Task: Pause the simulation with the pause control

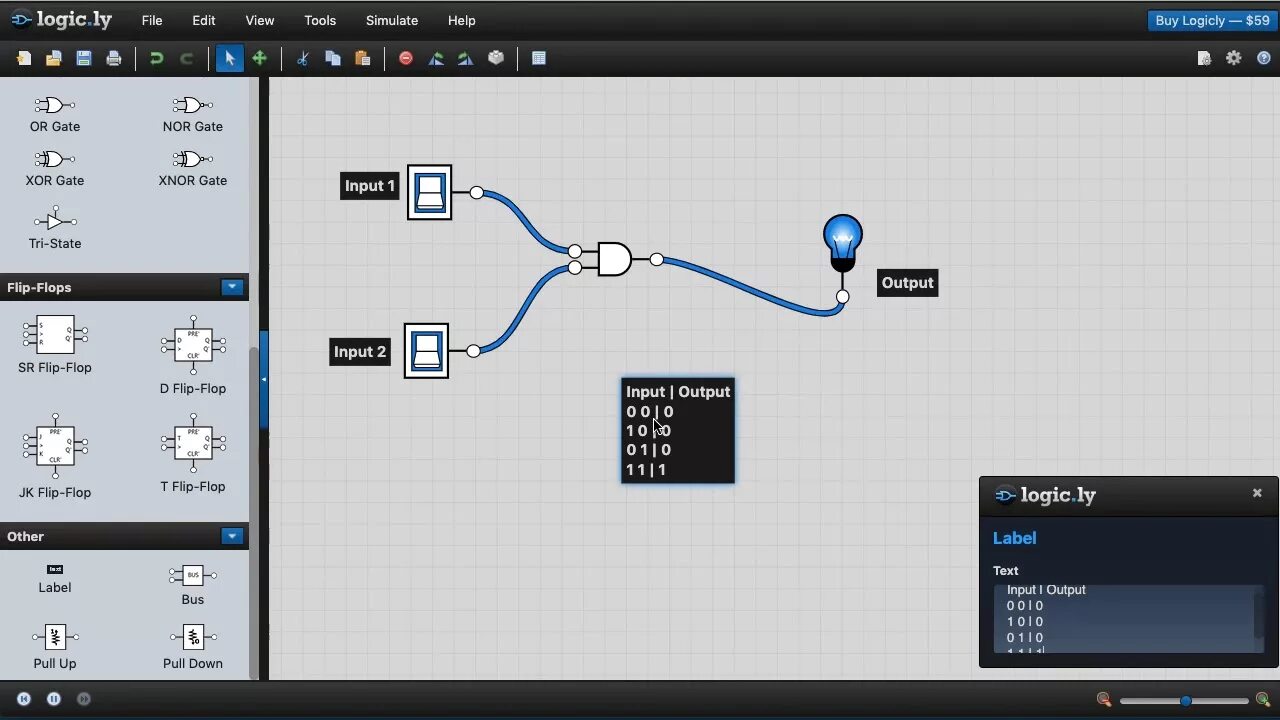Action: pyautogui.click(x=54, y=699)
